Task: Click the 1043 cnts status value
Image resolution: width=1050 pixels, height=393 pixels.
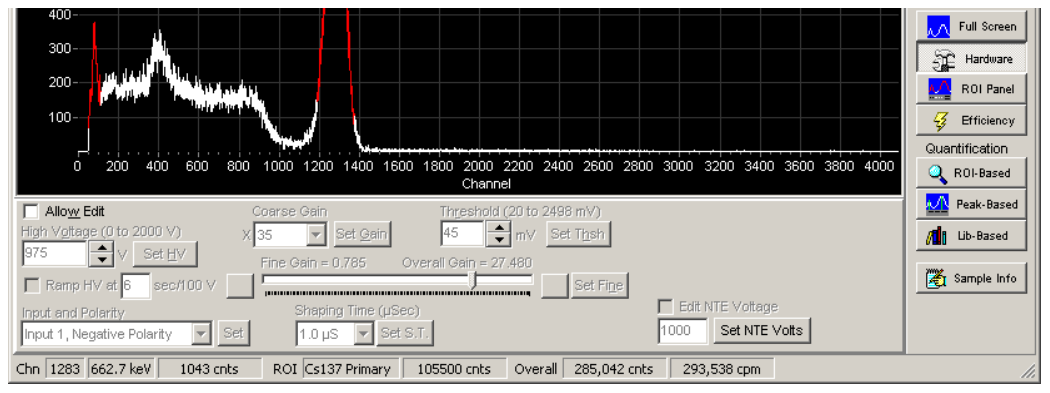Action: click(210, 369)
